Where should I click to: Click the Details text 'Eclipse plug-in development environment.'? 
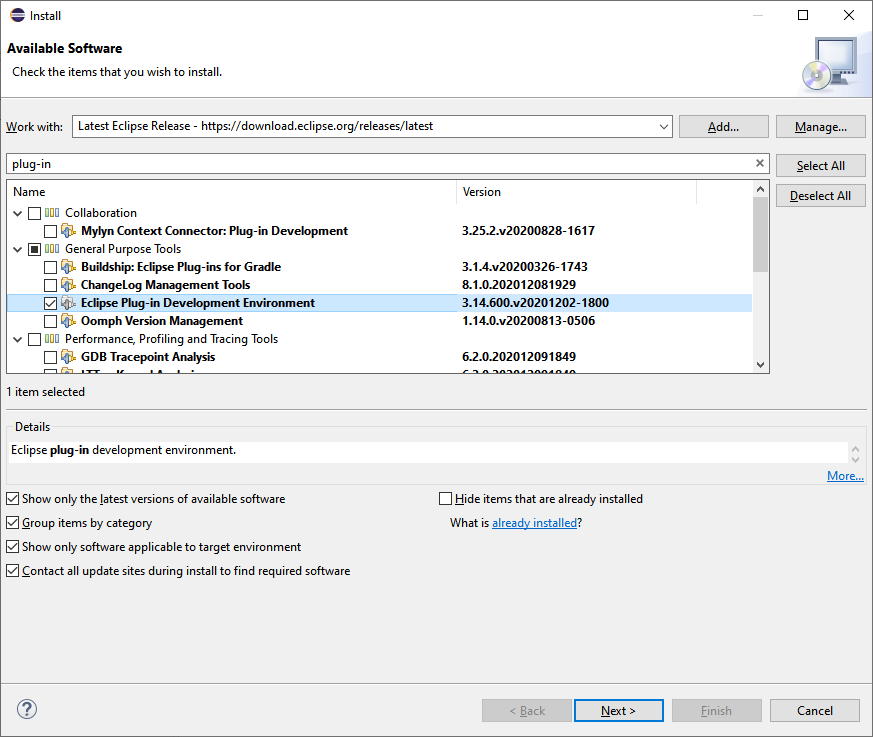coord(124,450)
